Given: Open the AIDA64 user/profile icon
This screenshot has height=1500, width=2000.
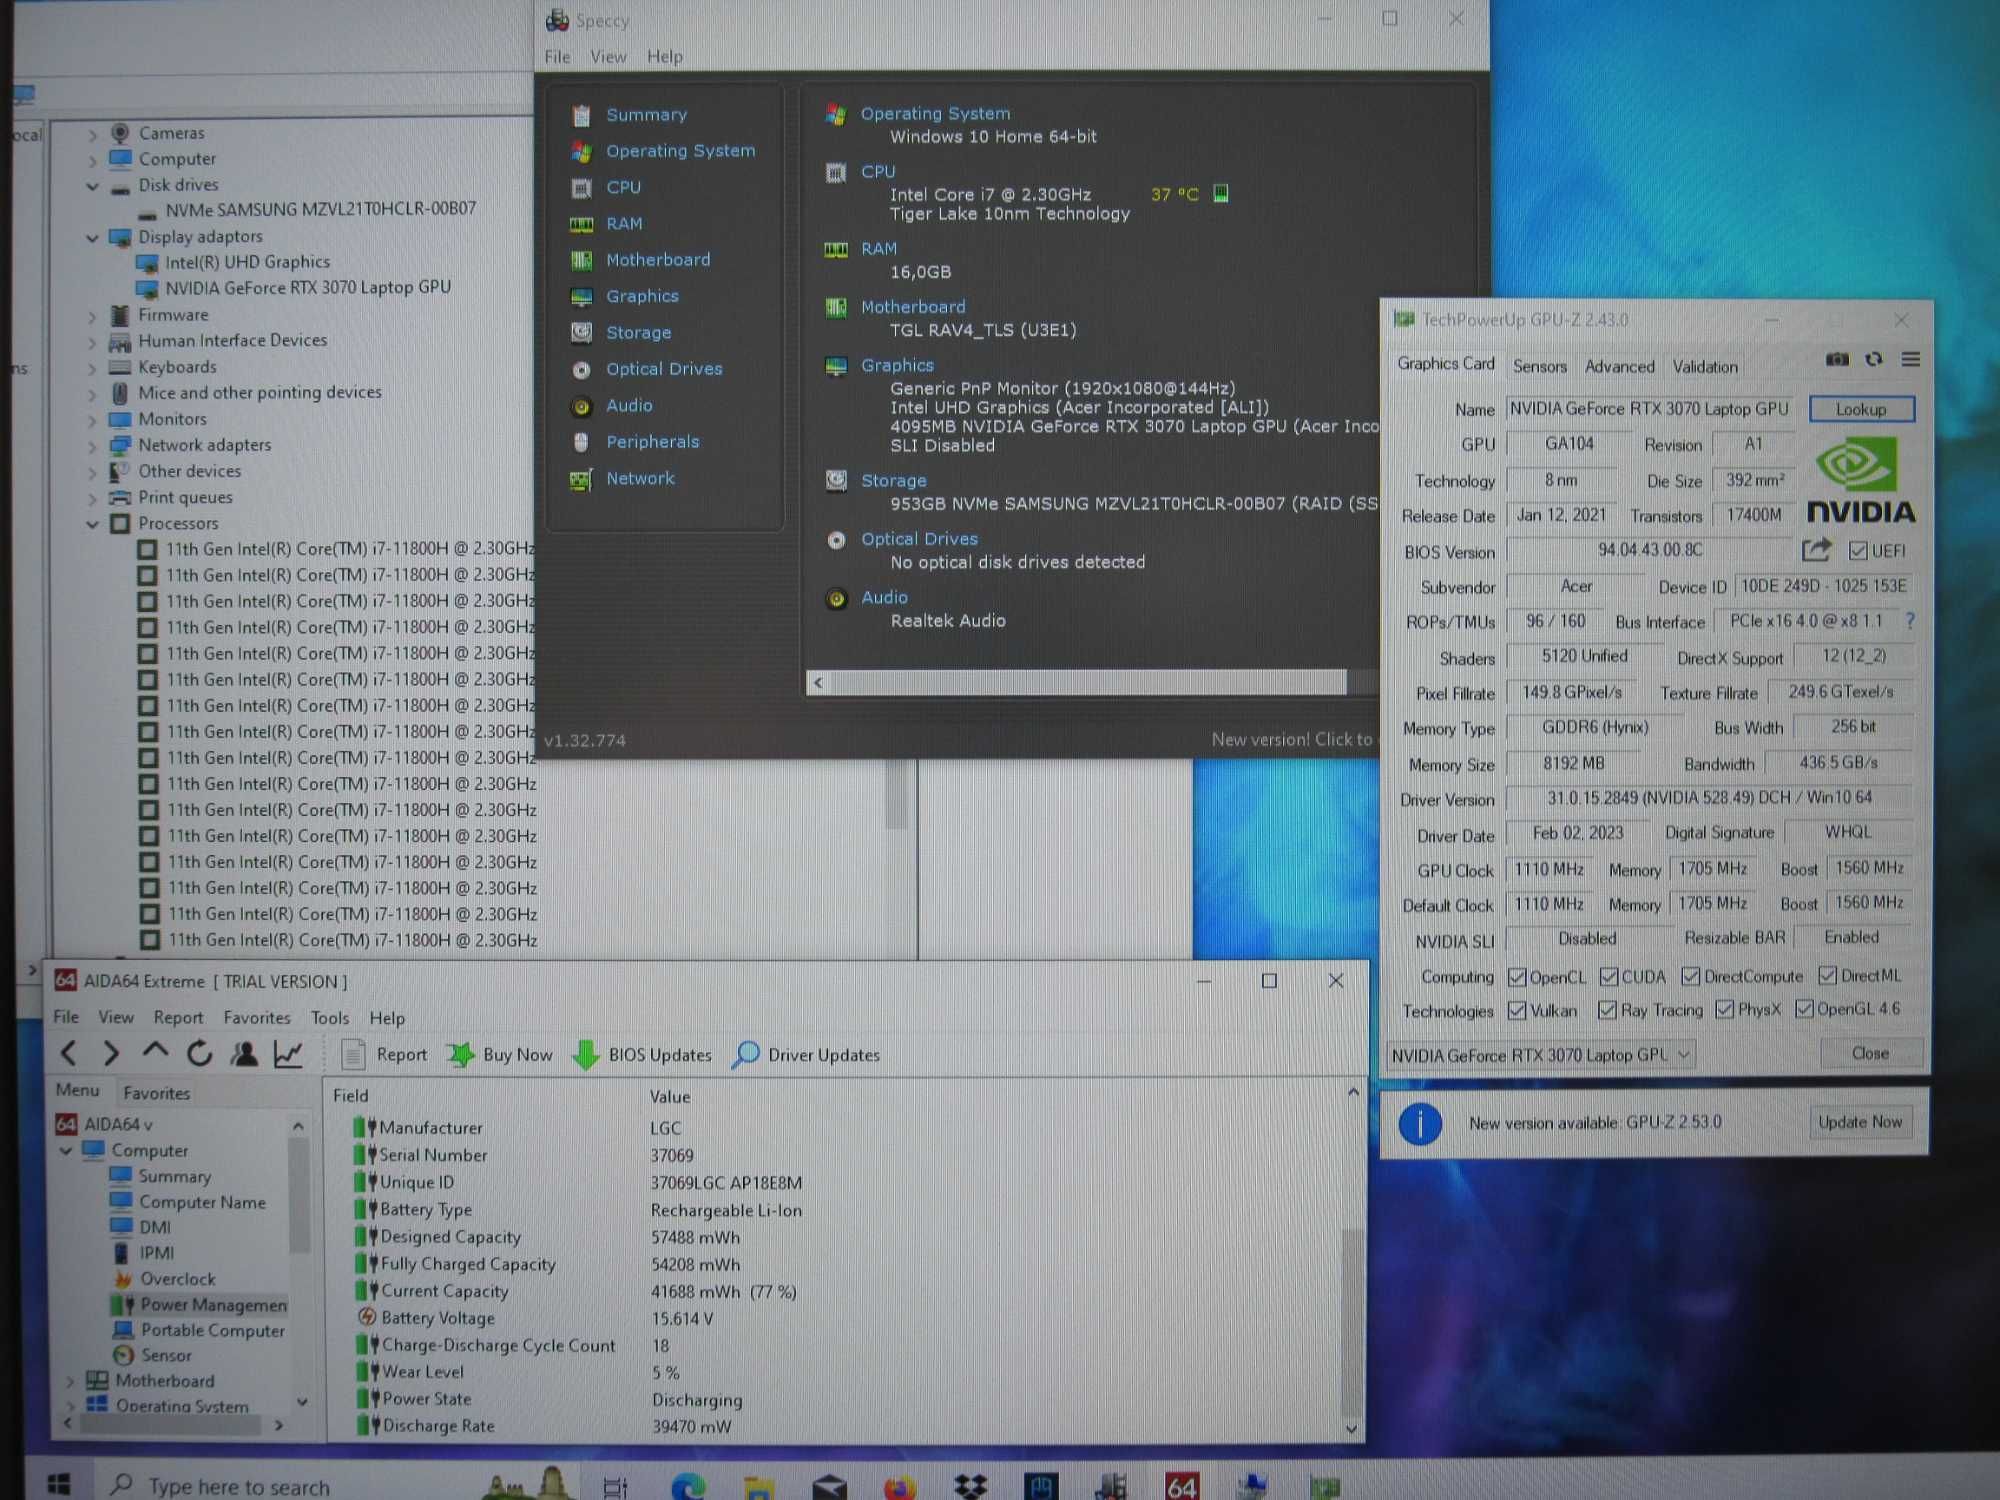Looking at the screenshot, I should tap(244, 1054).
